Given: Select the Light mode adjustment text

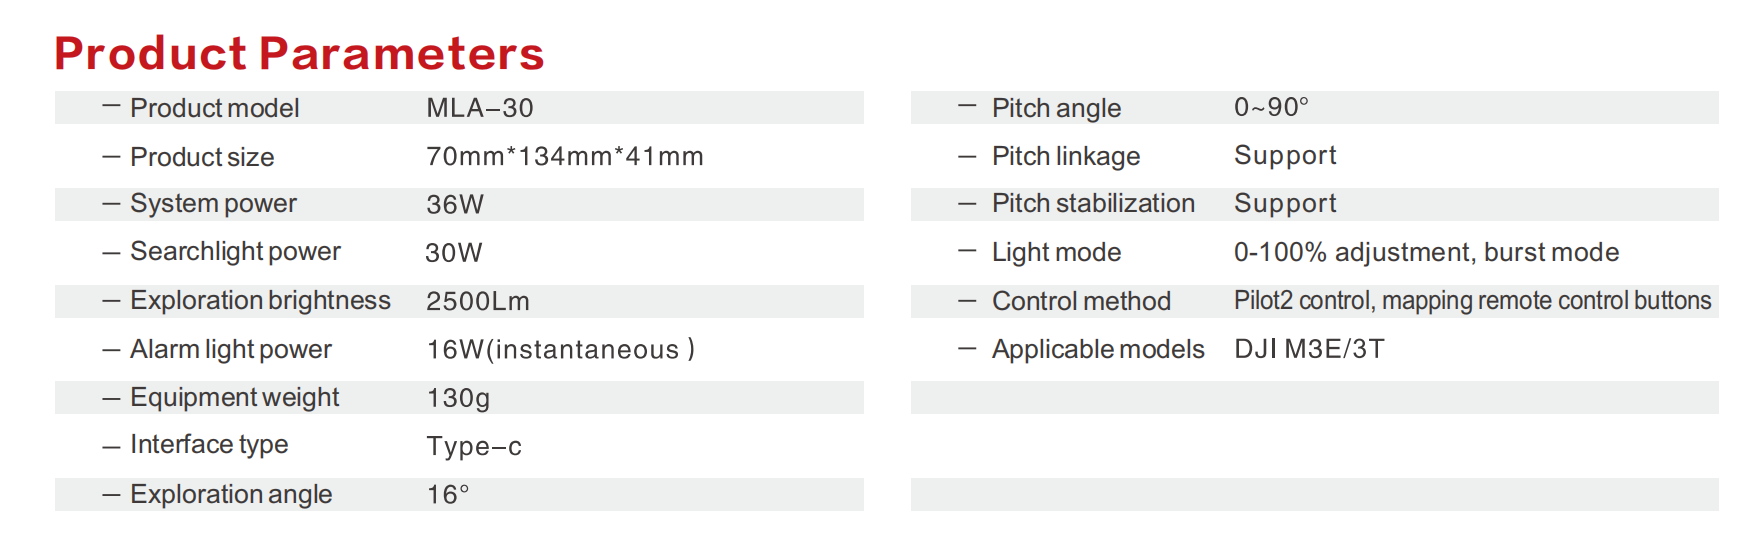Looking at the screenshot, I should click(x=1426, y=253).
